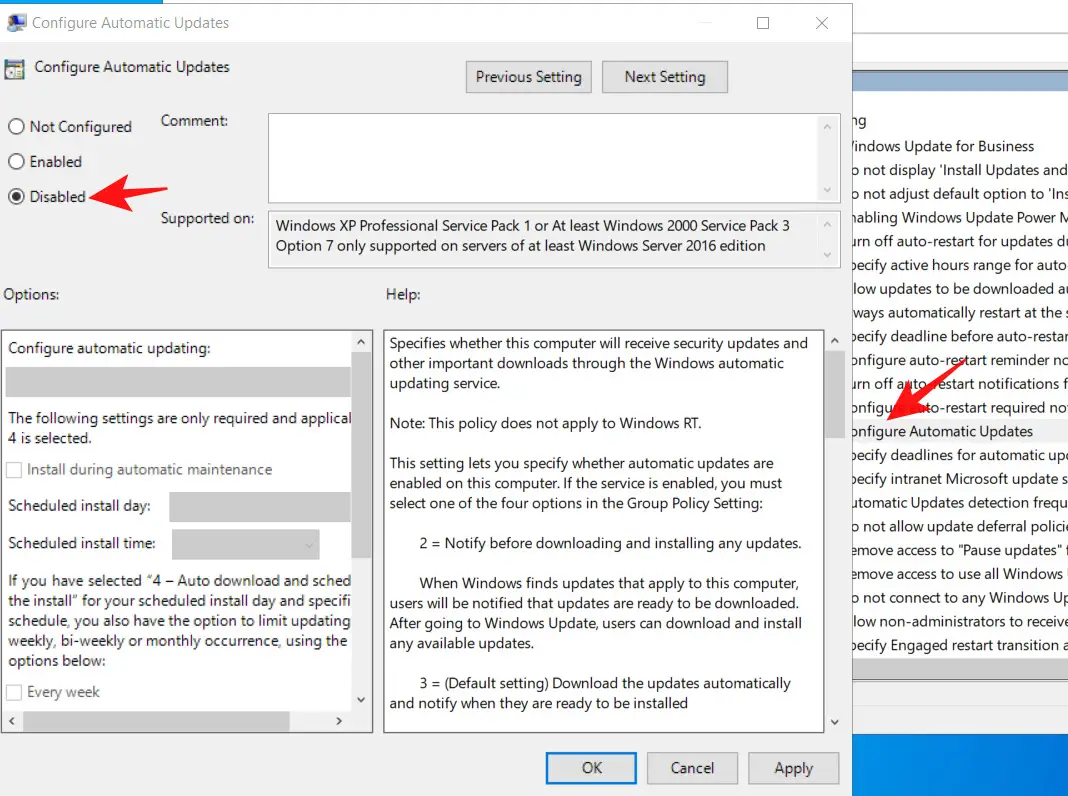Select Do not adjust default option policy in background

(960, 194)
